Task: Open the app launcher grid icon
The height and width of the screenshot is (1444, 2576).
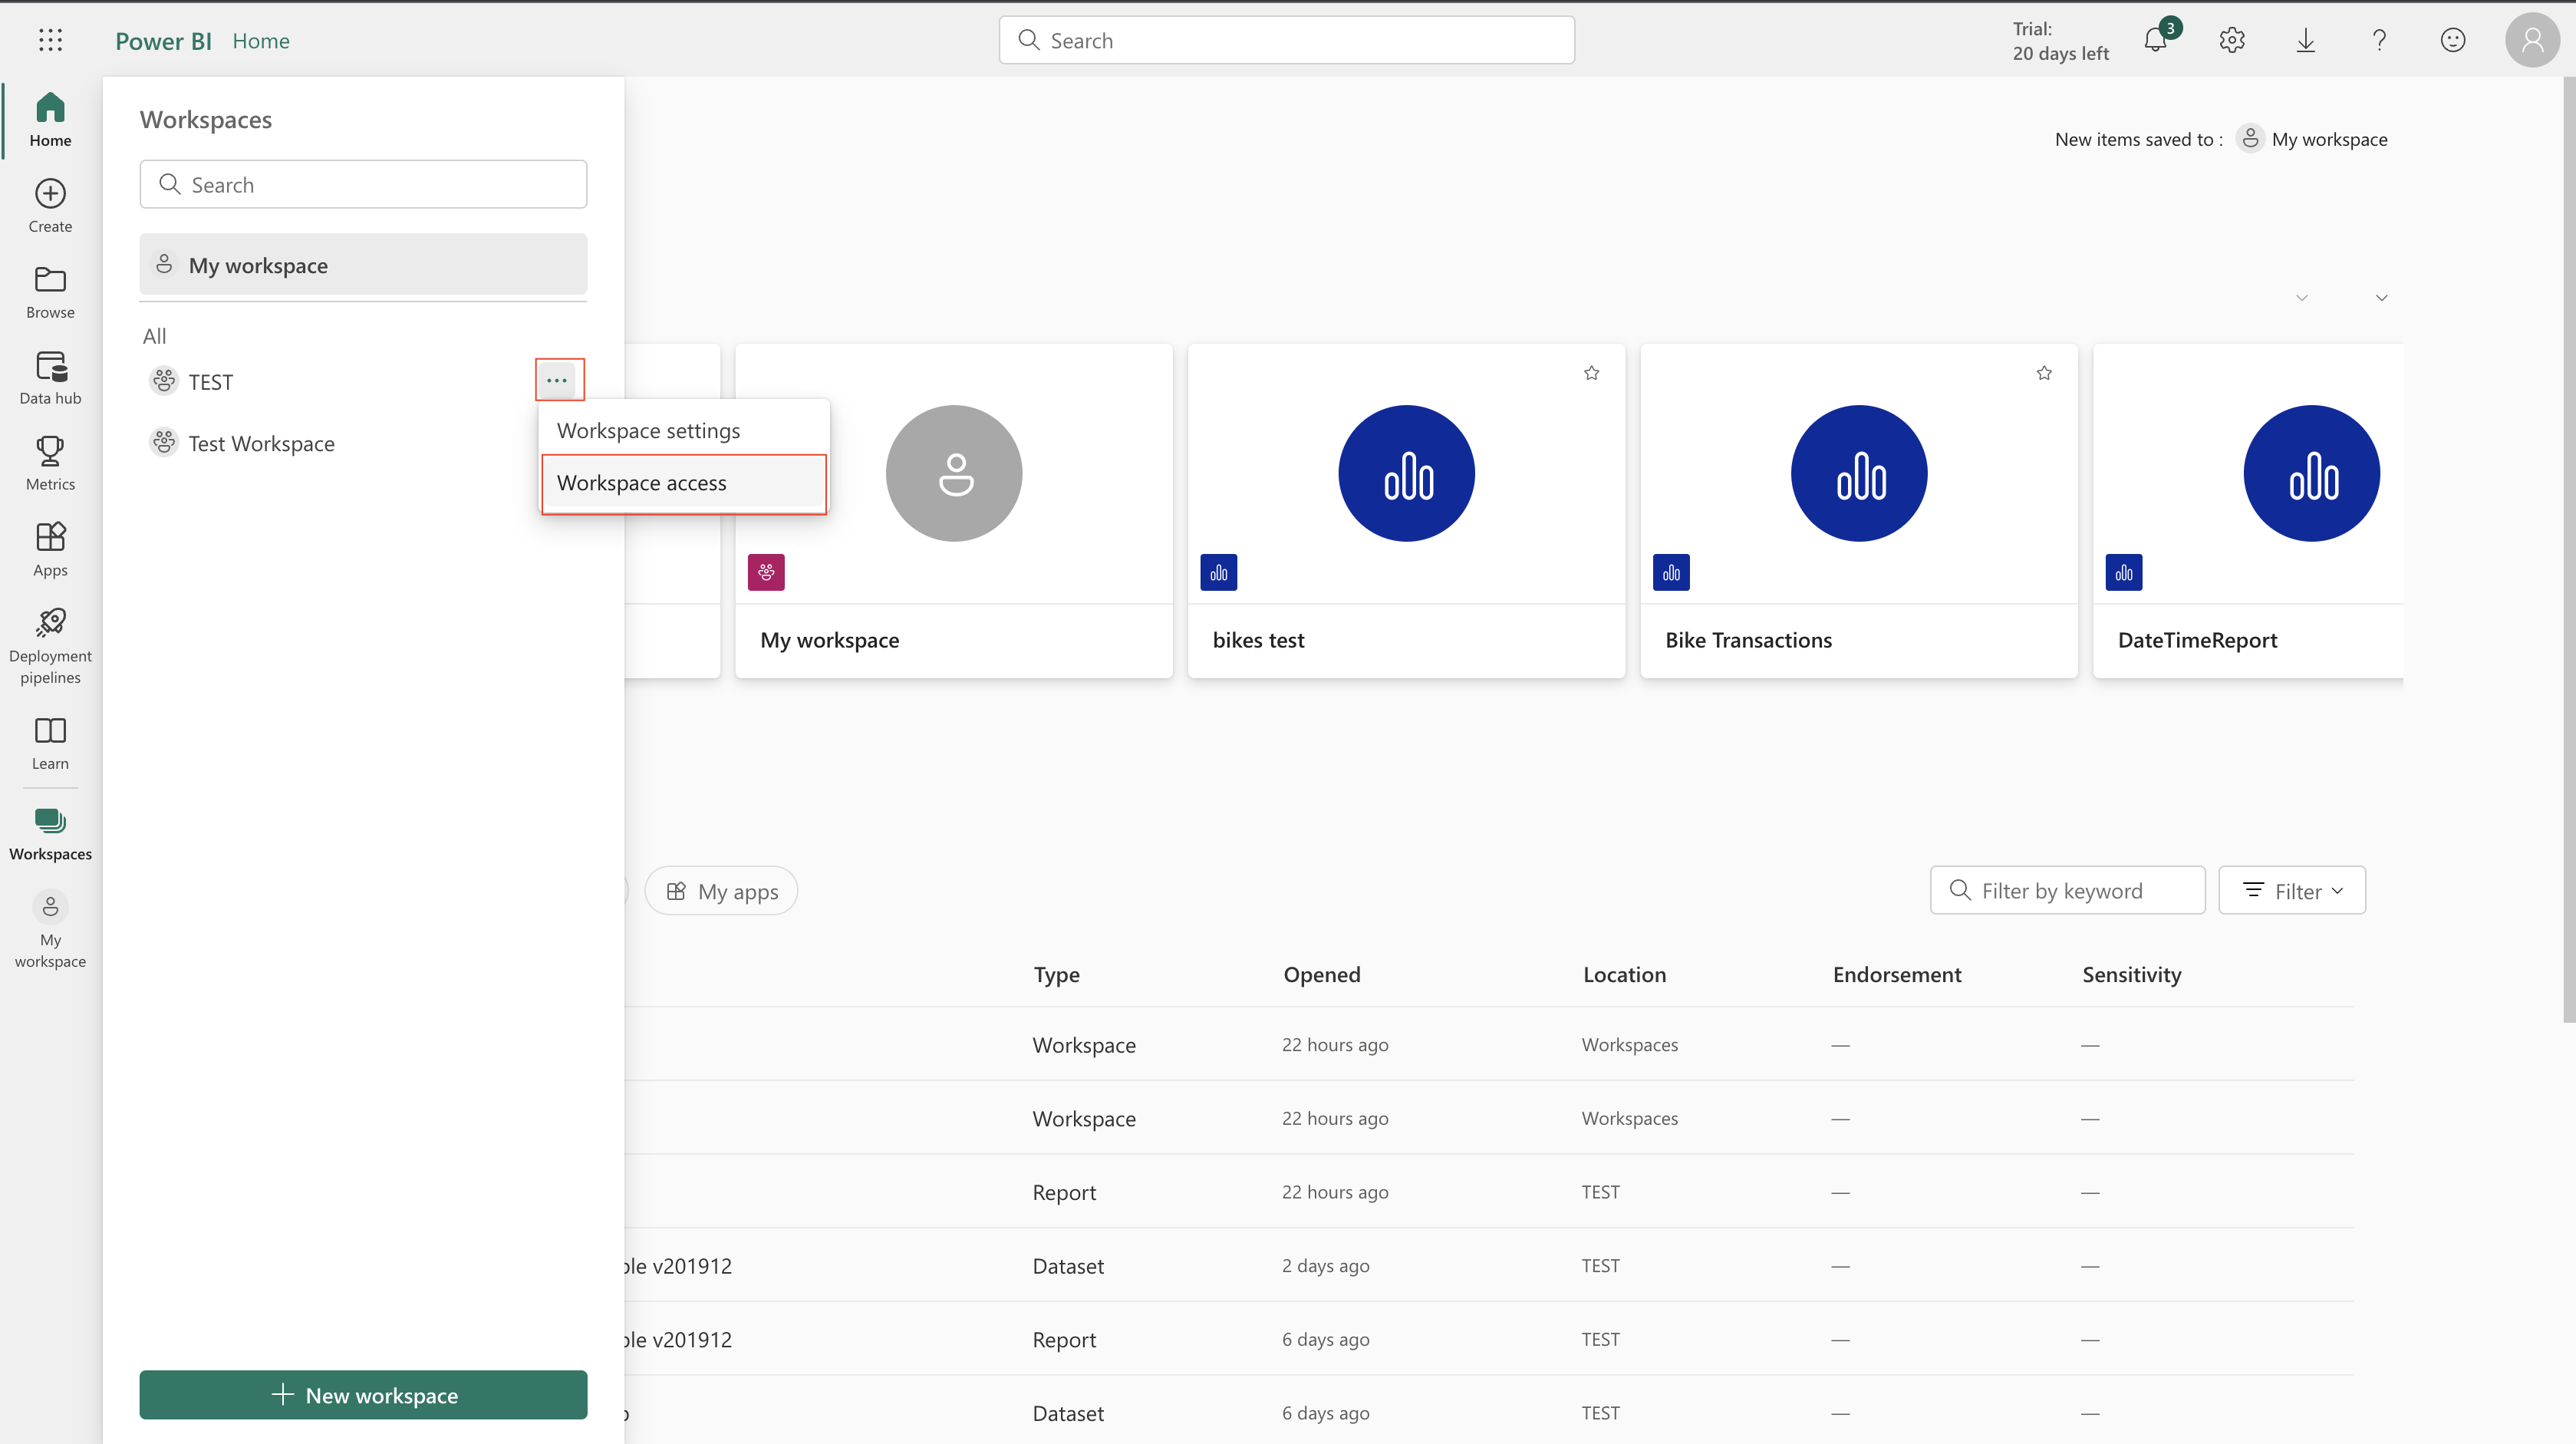Action: point(50,40)
